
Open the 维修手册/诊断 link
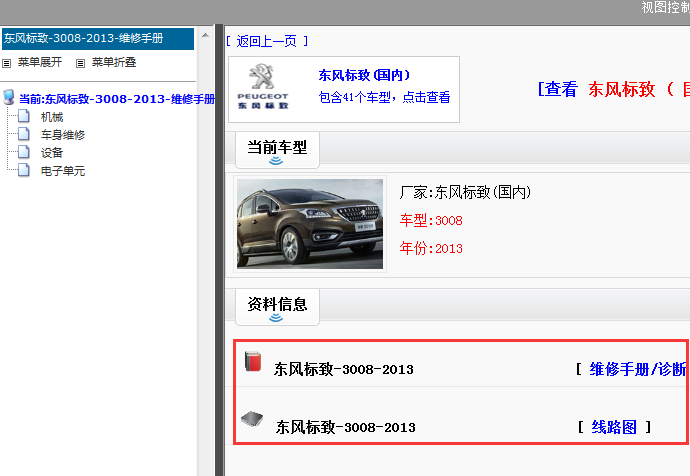coord(638,369)
